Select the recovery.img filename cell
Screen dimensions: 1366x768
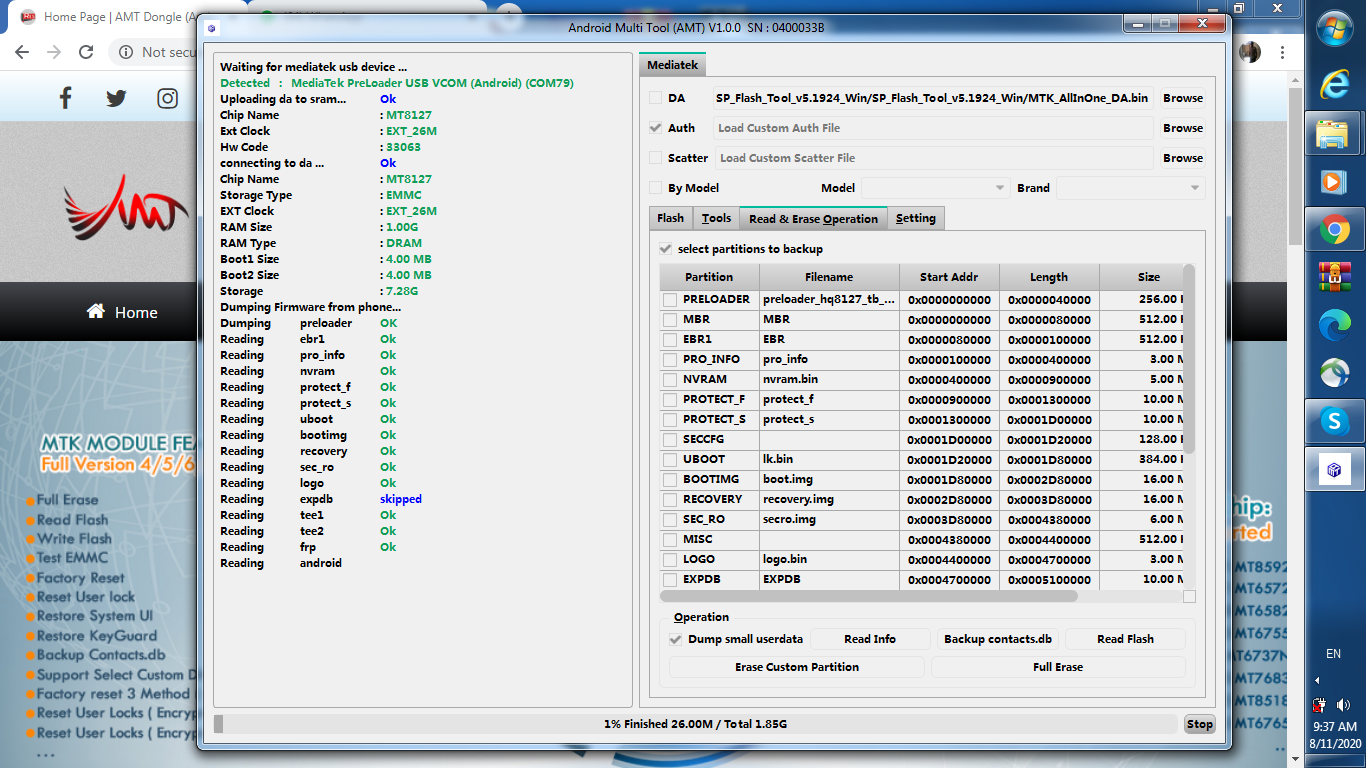coord(829,499)
